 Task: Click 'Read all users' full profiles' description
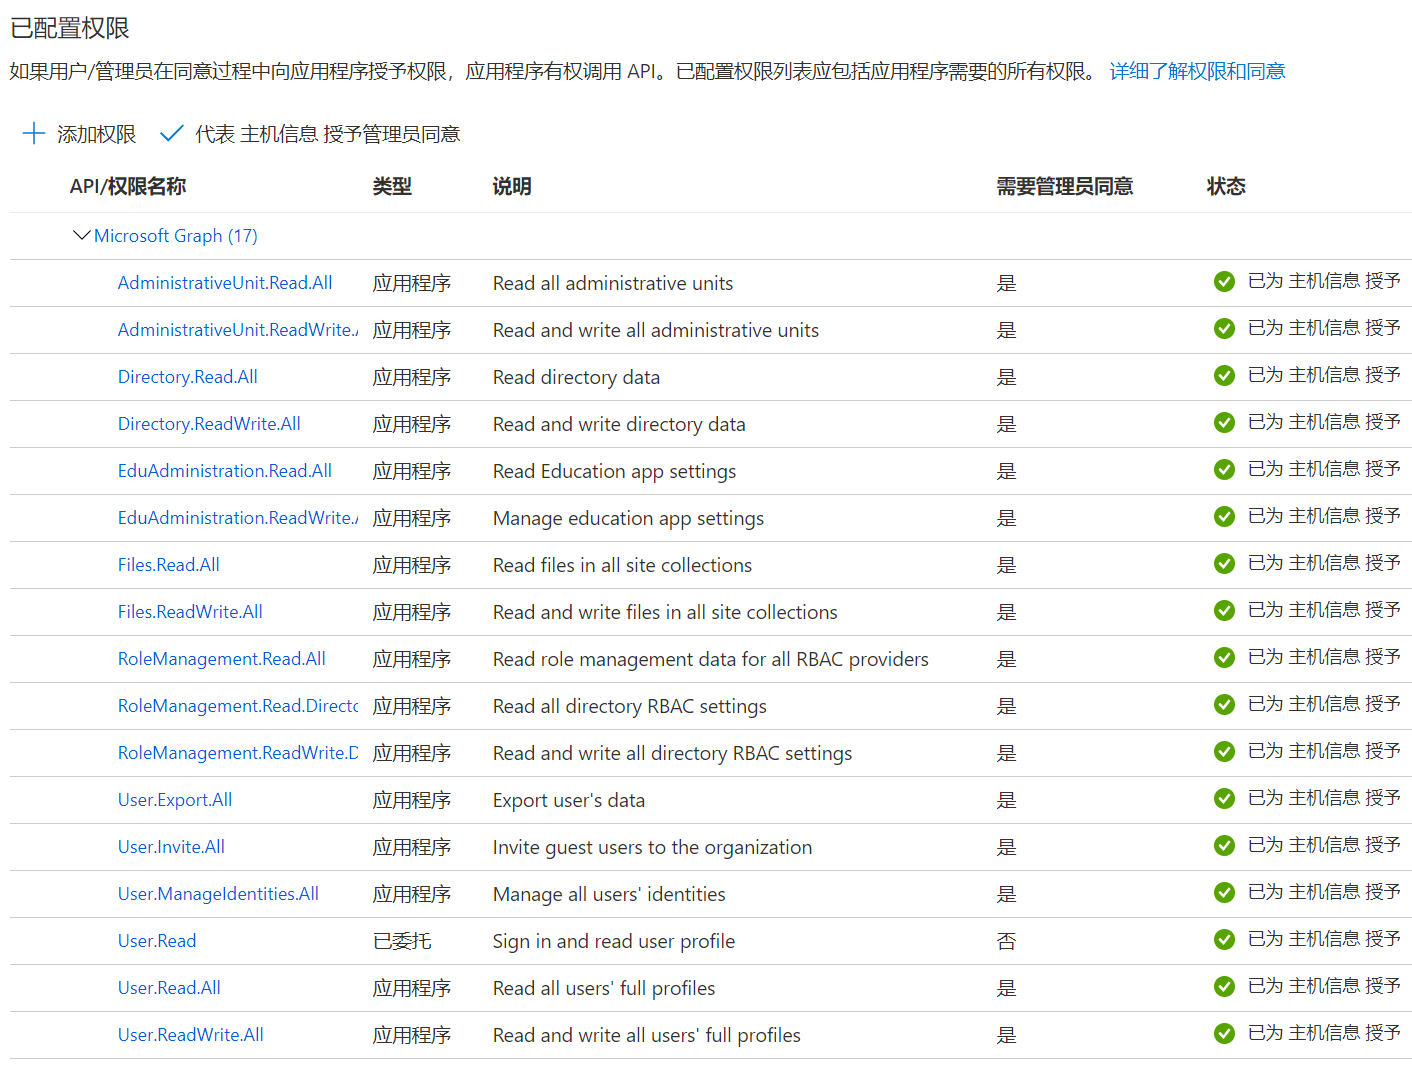604,988
